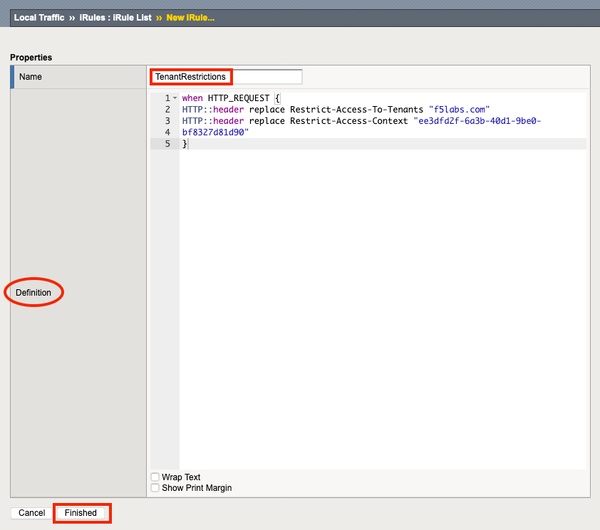
Task: Toggle the Show Print Margin checkbox
Action: tap(154, 488)
